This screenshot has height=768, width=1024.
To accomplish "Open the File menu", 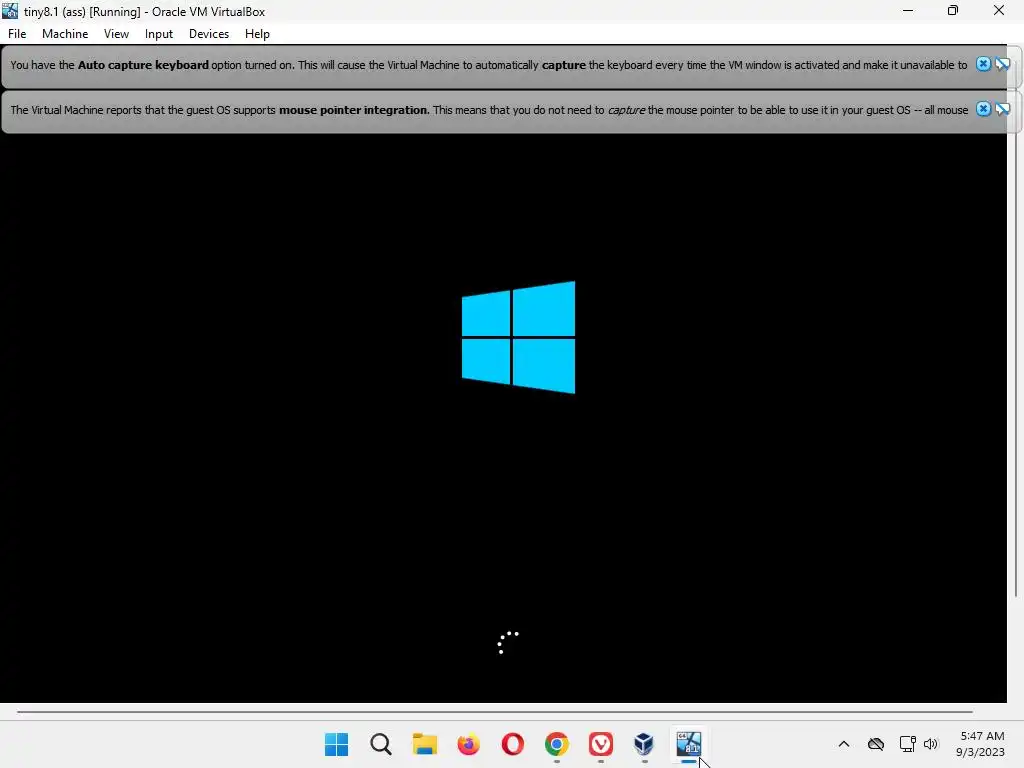I will click(x=17, y=34).
